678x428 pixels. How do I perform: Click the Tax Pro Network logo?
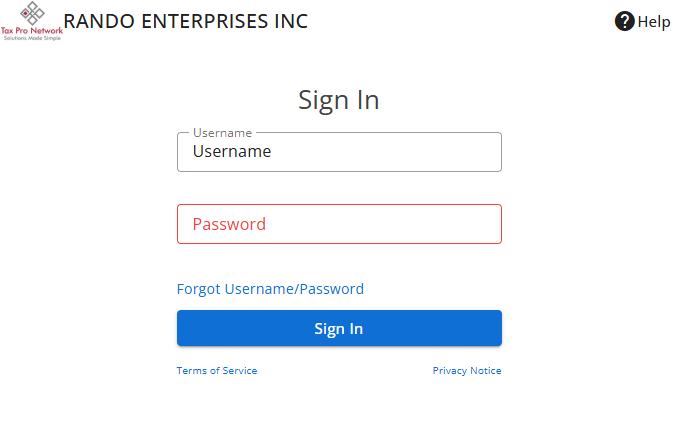32,21
